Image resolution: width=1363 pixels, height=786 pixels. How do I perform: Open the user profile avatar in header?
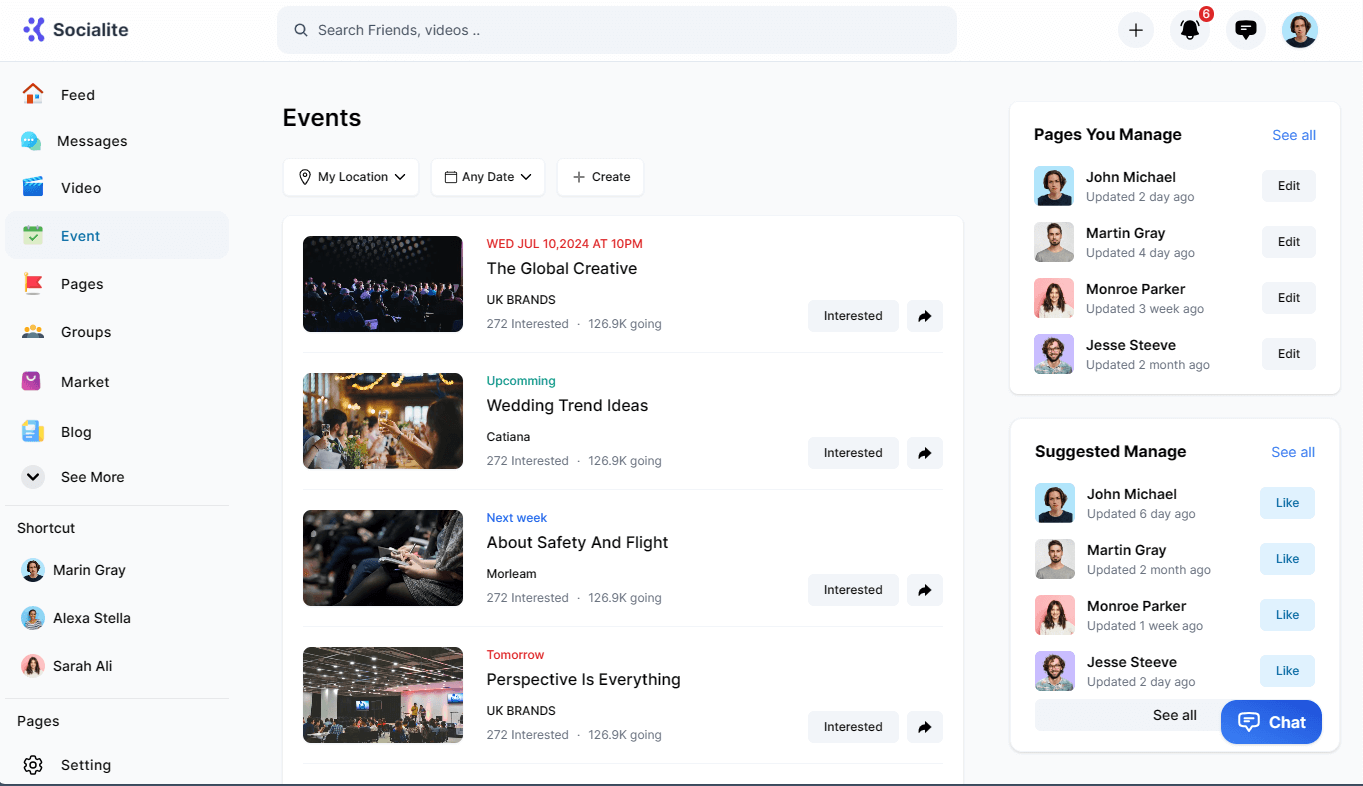[x=1299, y=30]
